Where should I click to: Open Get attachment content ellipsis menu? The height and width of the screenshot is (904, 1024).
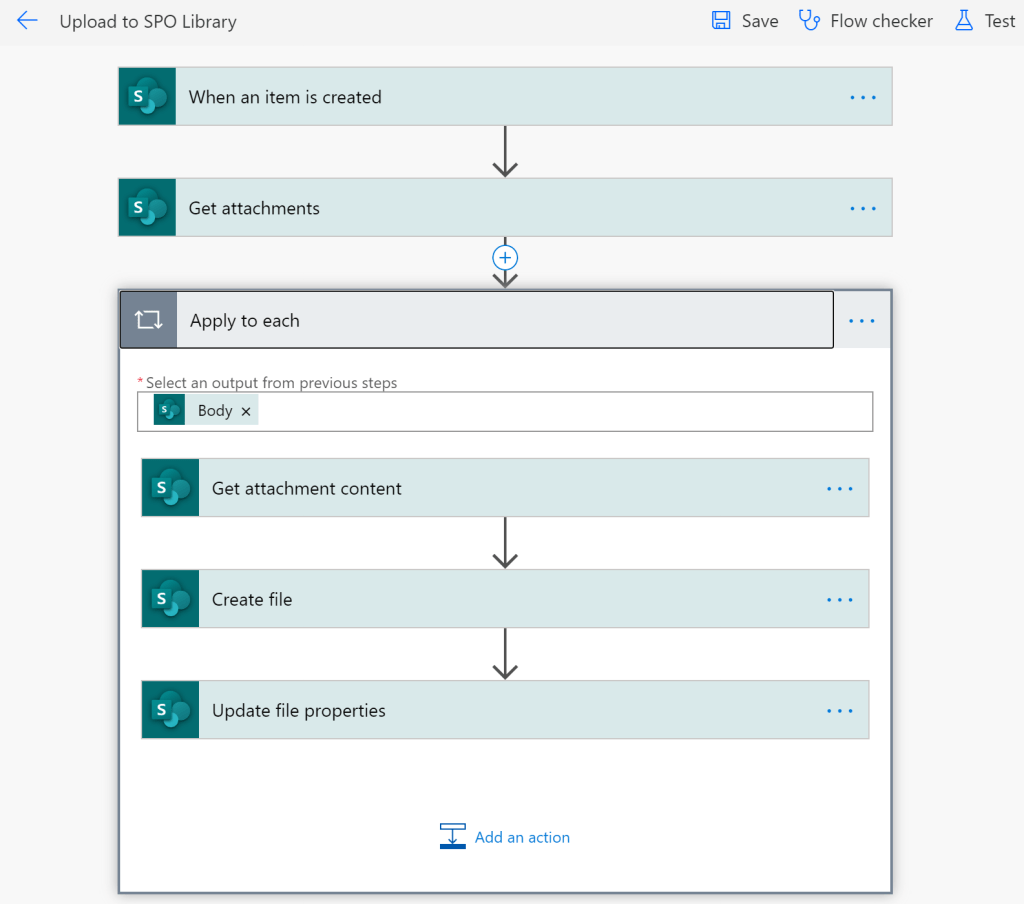pyautogui.click(x=839, y=489)
